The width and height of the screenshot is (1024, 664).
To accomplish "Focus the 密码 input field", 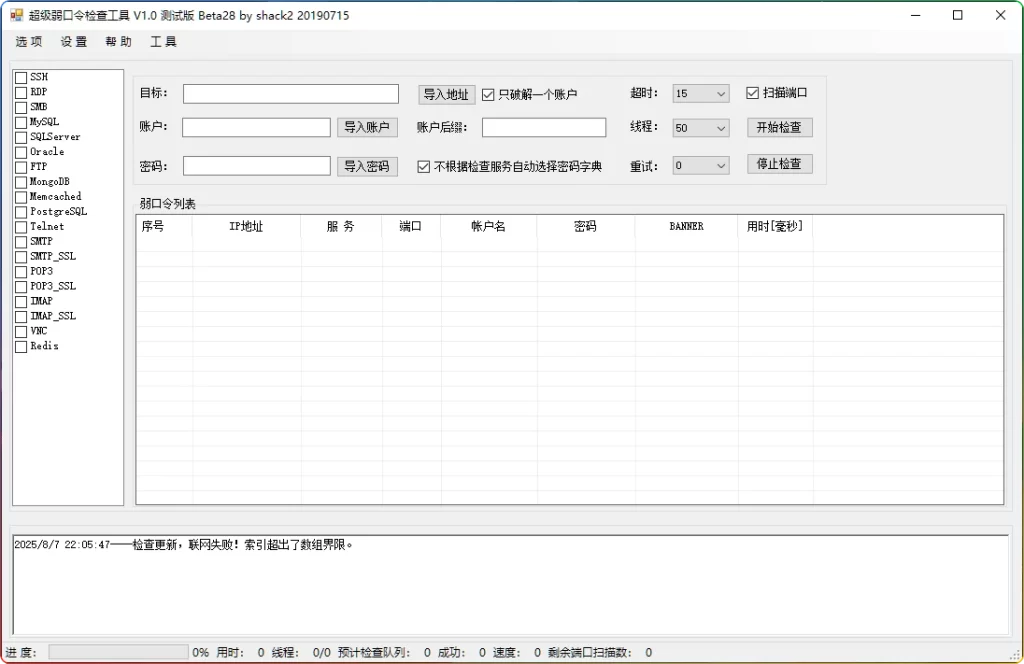I will [x=257, y=166].
